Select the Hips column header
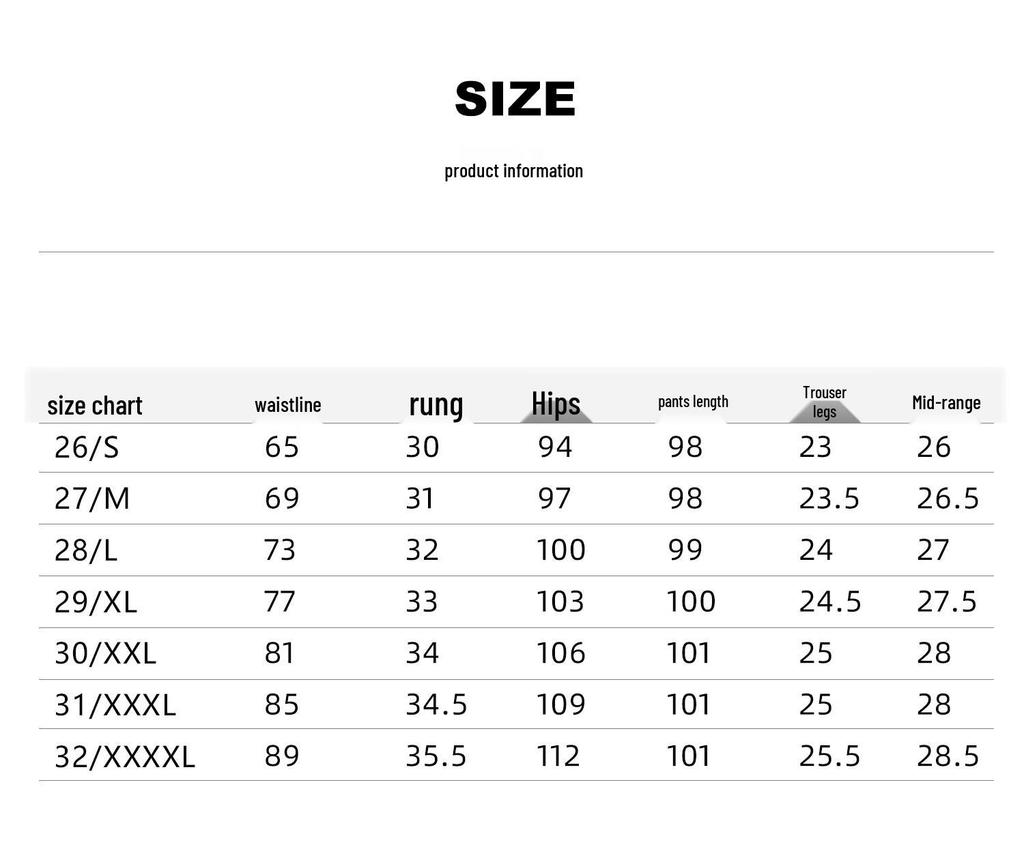The width and height of the screenshot is (1024, 849). [556, 403]
